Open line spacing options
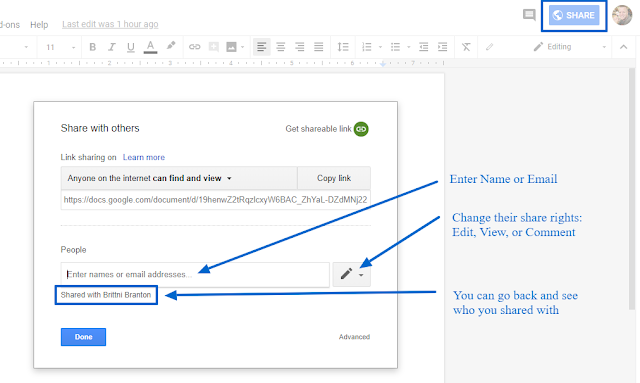Viewport: 640px width, 383px height. (343, 47)
